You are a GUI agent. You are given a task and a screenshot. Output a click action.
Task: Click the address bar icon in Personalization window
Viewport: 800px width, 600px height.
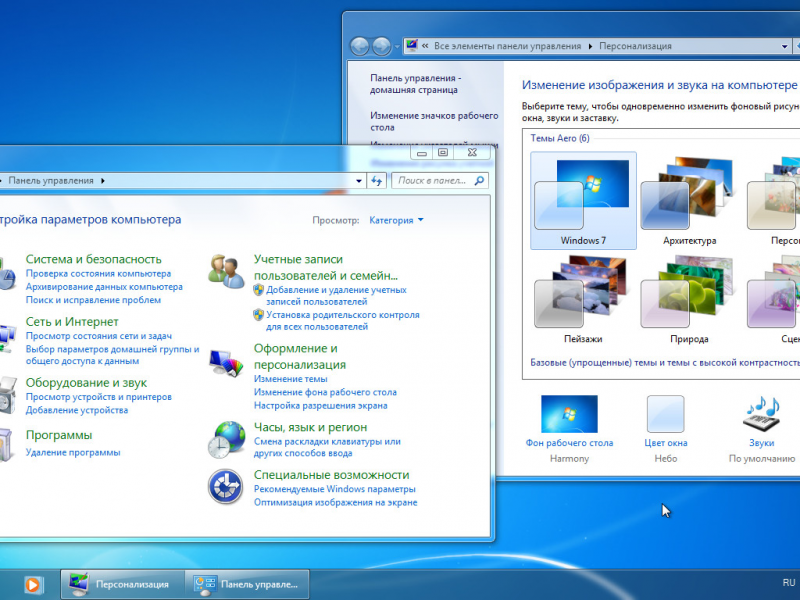tap(412, 45)
